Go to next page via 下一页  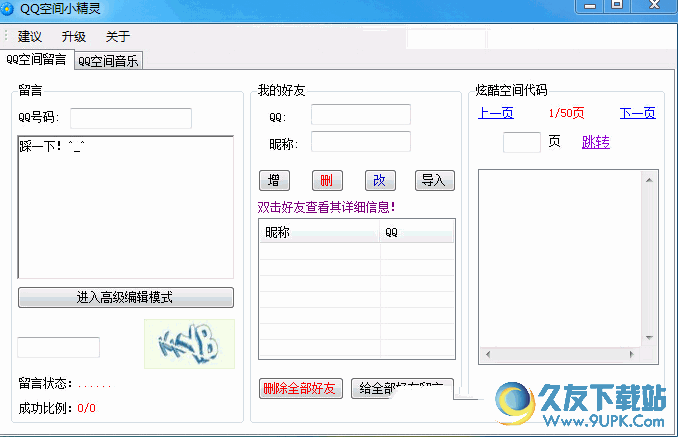(637, 113)
